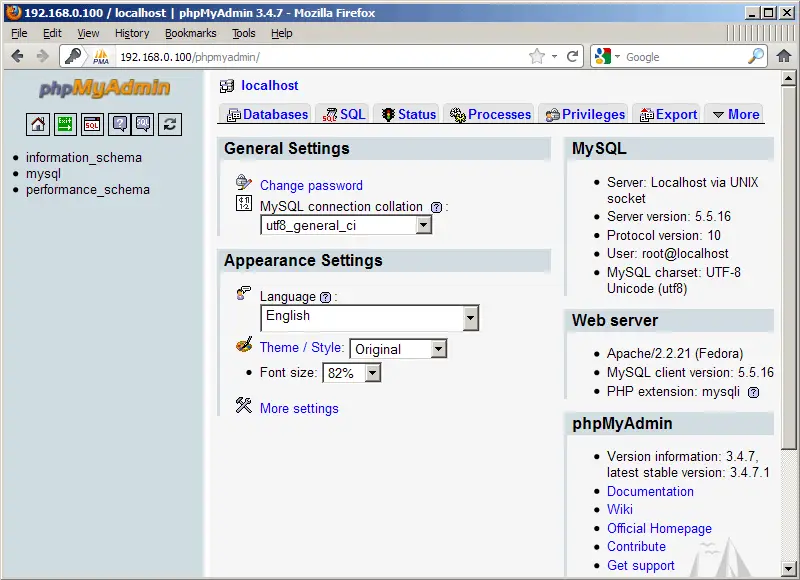Open the View menu
800x580 pixels.
coord(88,33)
